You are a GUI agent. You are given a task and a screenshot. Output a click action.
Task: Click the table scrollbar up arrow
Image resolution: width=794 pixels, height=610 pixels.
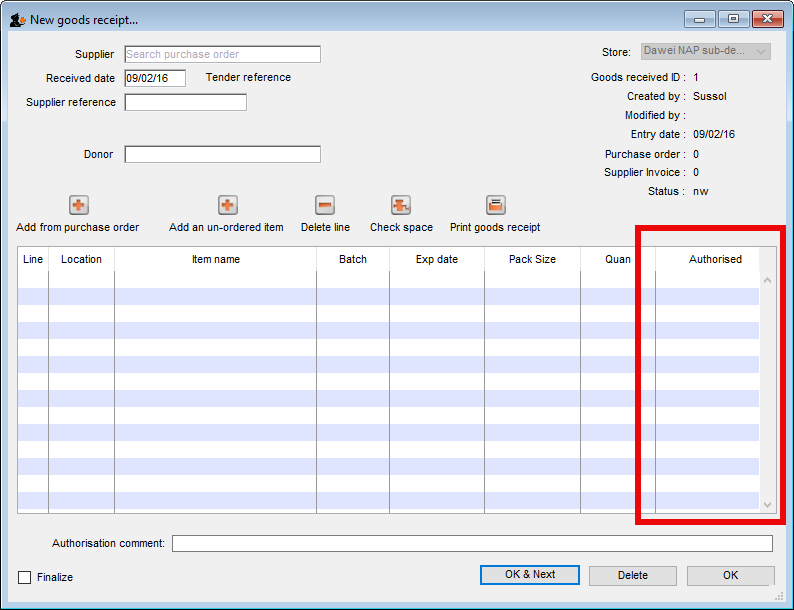click(768, 281)
